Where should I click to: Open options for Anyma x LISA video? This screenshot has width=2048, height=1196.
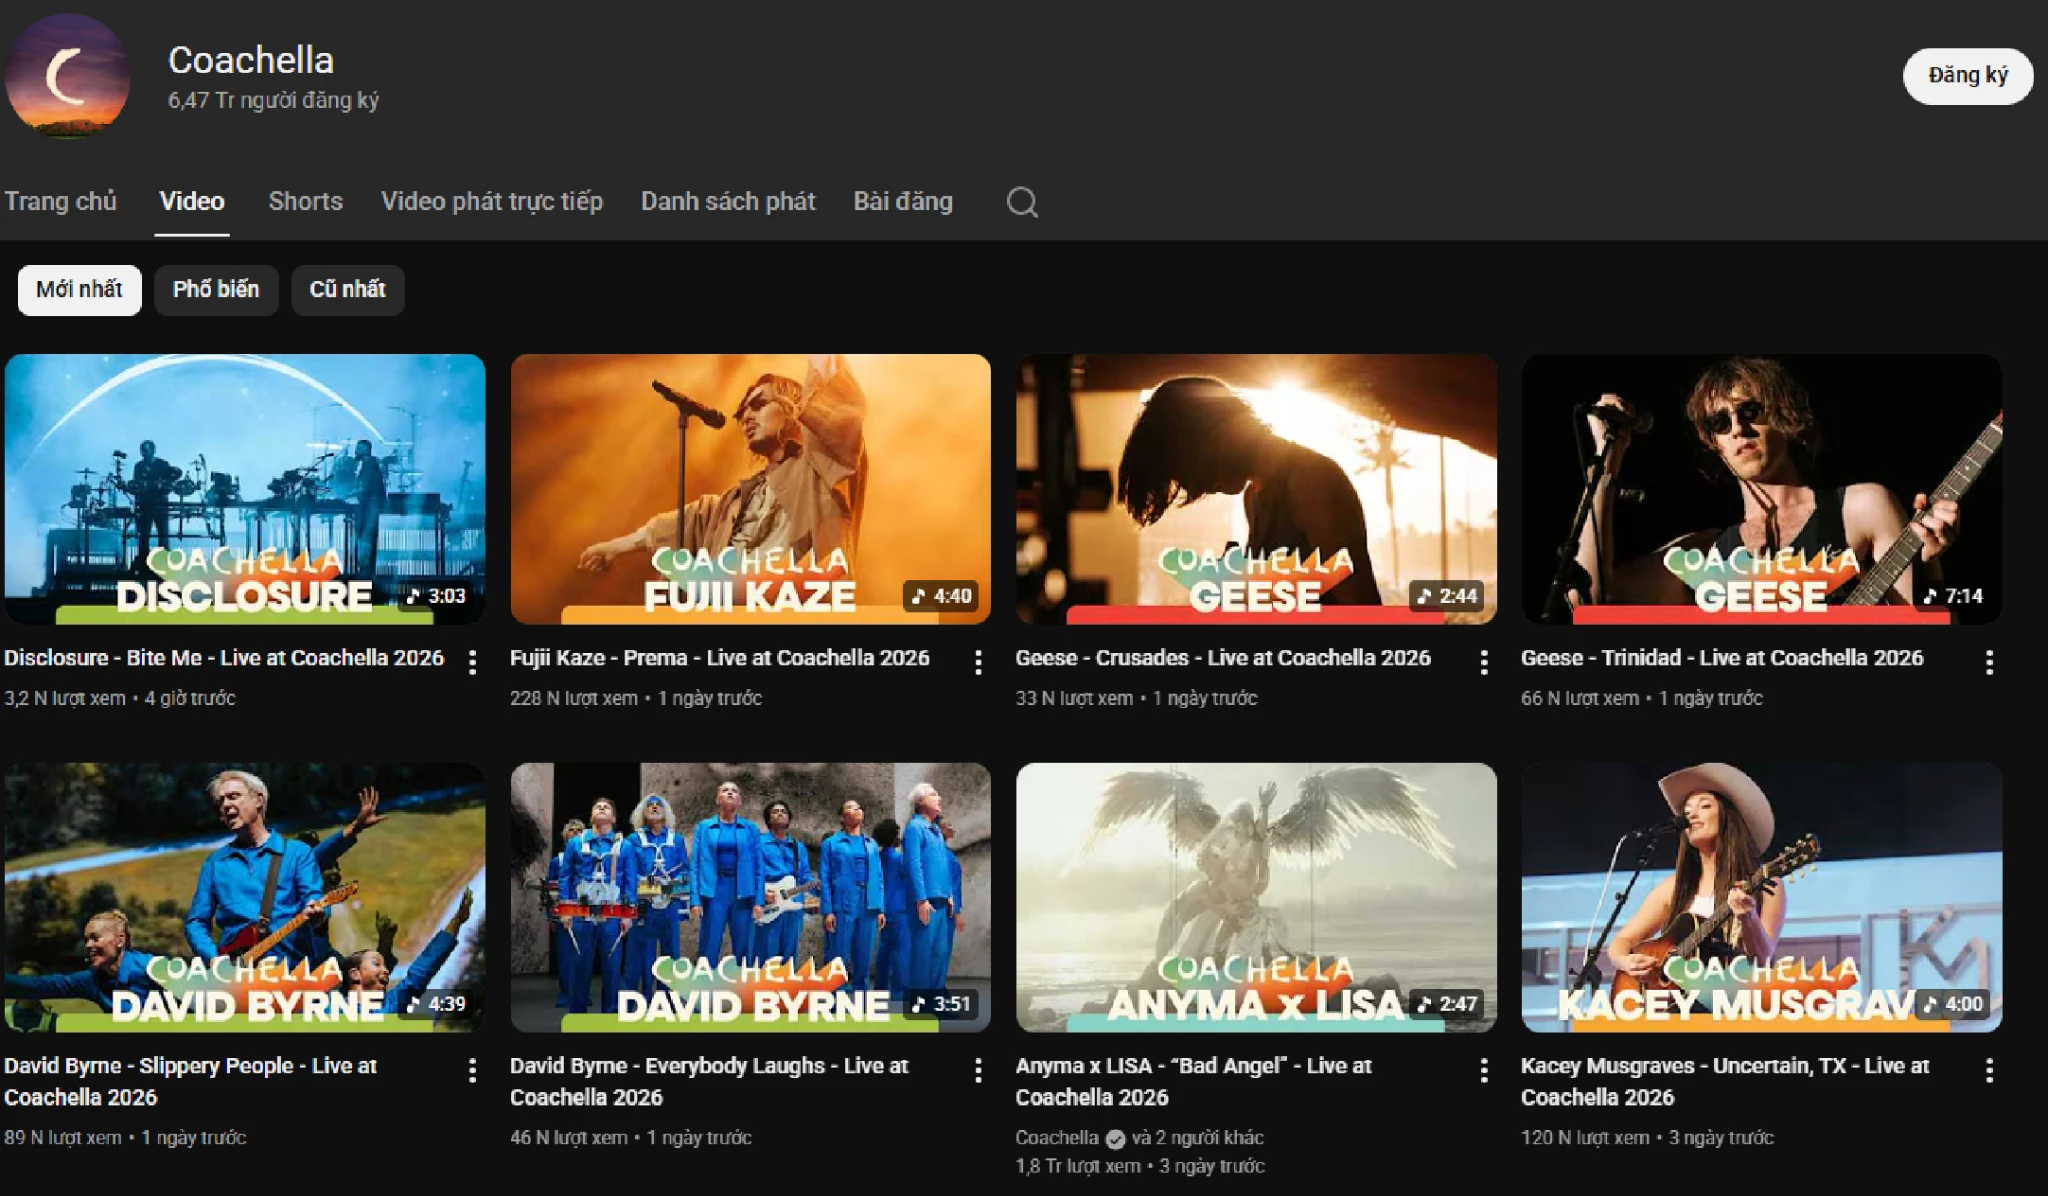[x=1484, y=1070]
